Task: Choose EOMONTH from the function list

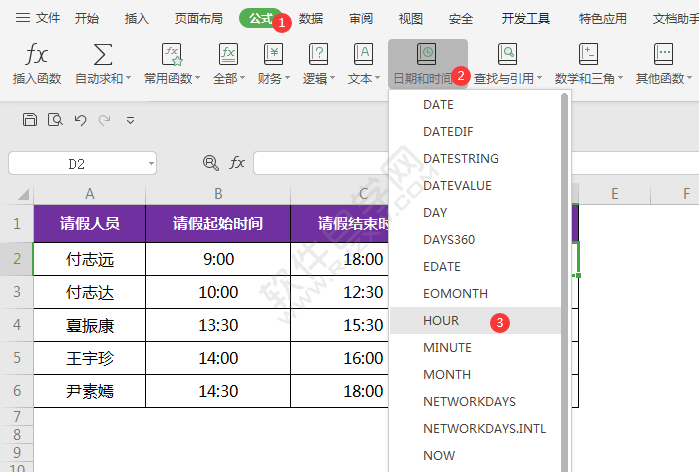Action: pyautogui.click(x=475, y=293)
